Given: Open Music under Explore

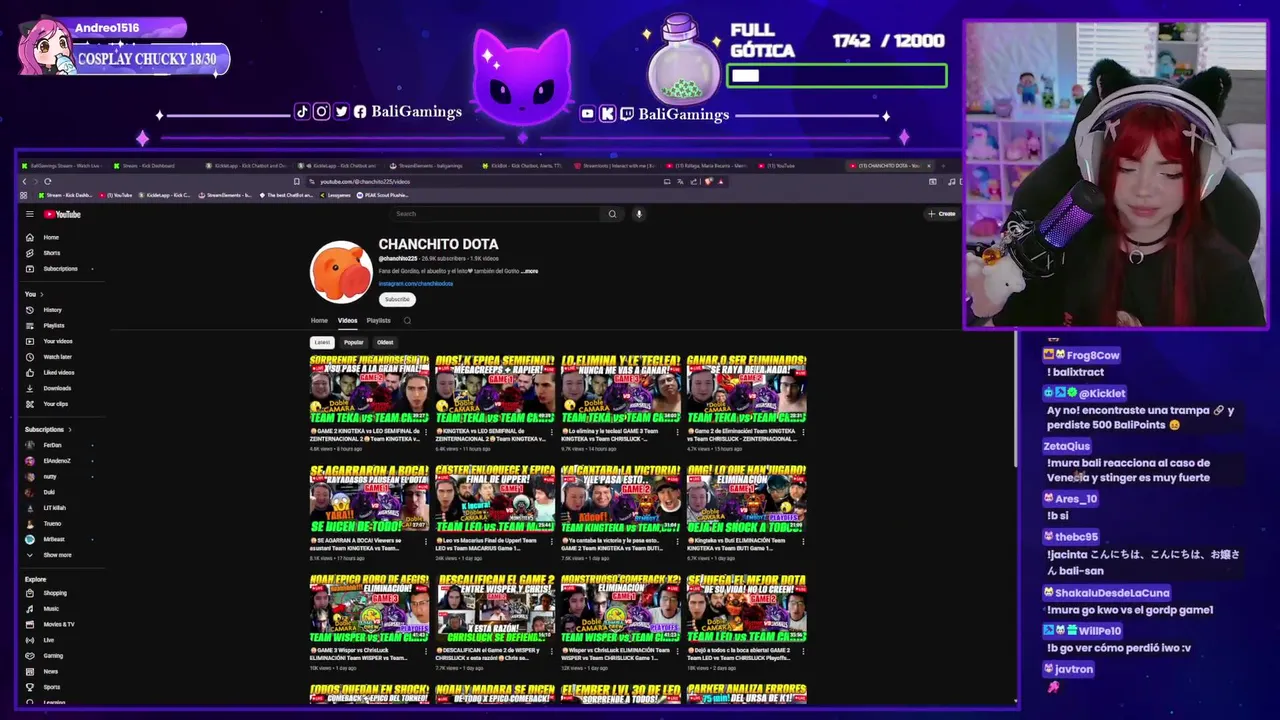Looking at the screenshot, I should 51,609.
